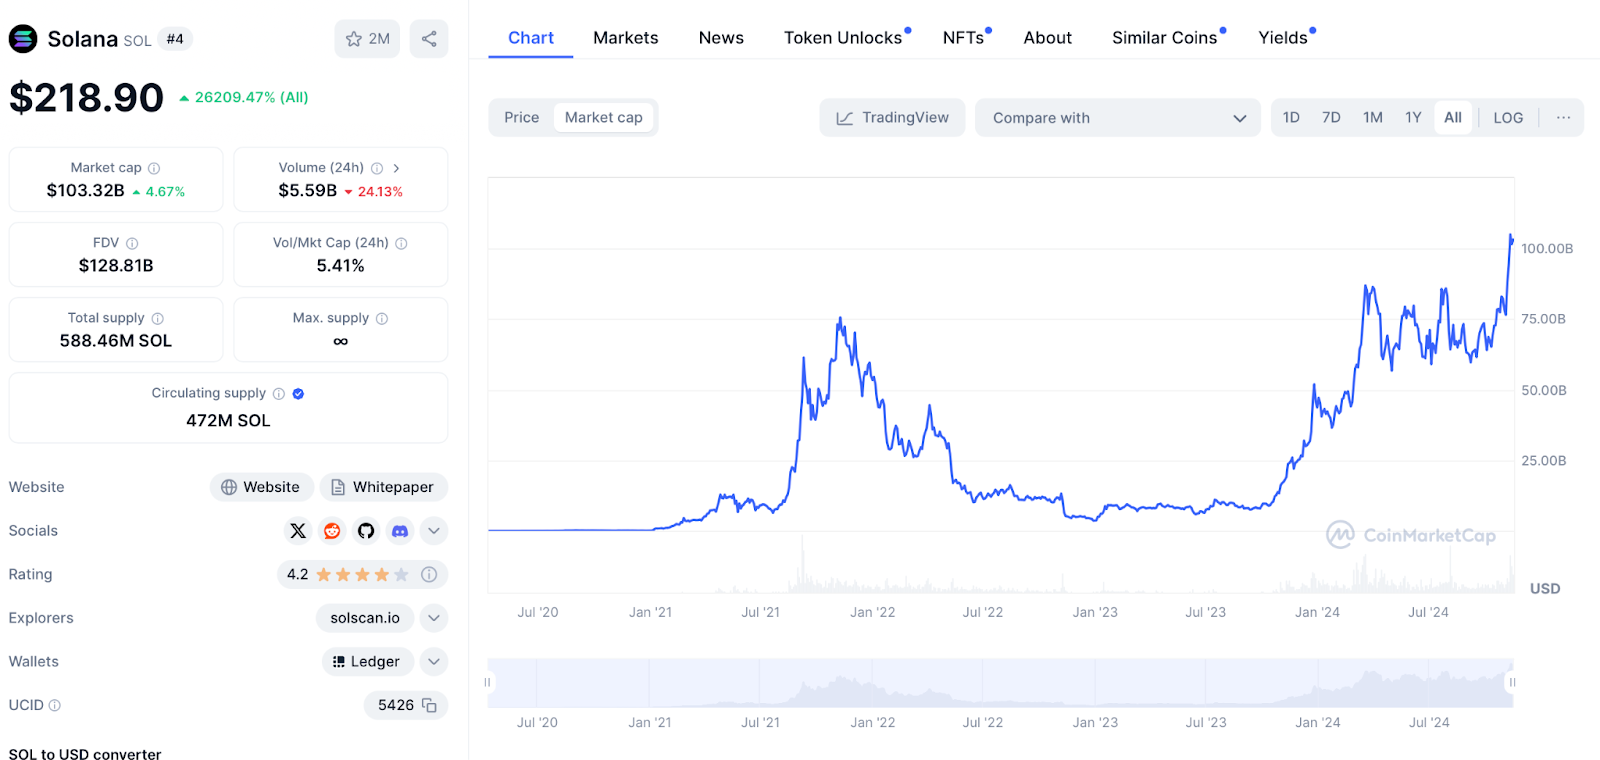Open more chart options ellipsis

(1563, 117)
